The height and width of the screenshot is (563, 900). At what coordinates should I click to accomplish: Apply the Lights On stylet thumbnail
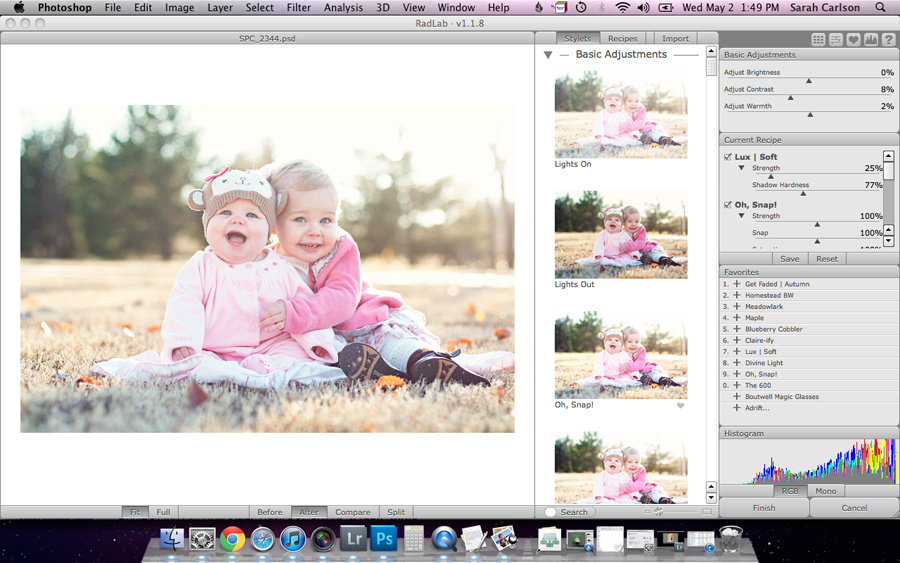point(620,114)
